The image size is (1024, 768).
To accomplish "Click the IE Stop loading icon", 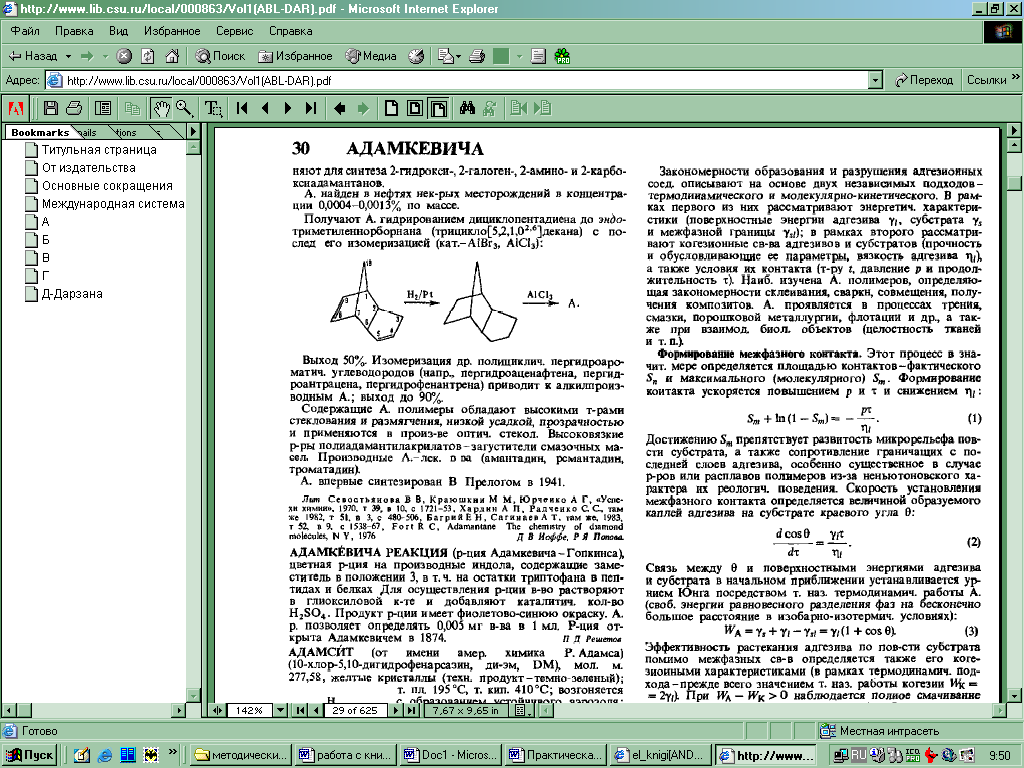I will pyautogui.click(x=124, y=56).
